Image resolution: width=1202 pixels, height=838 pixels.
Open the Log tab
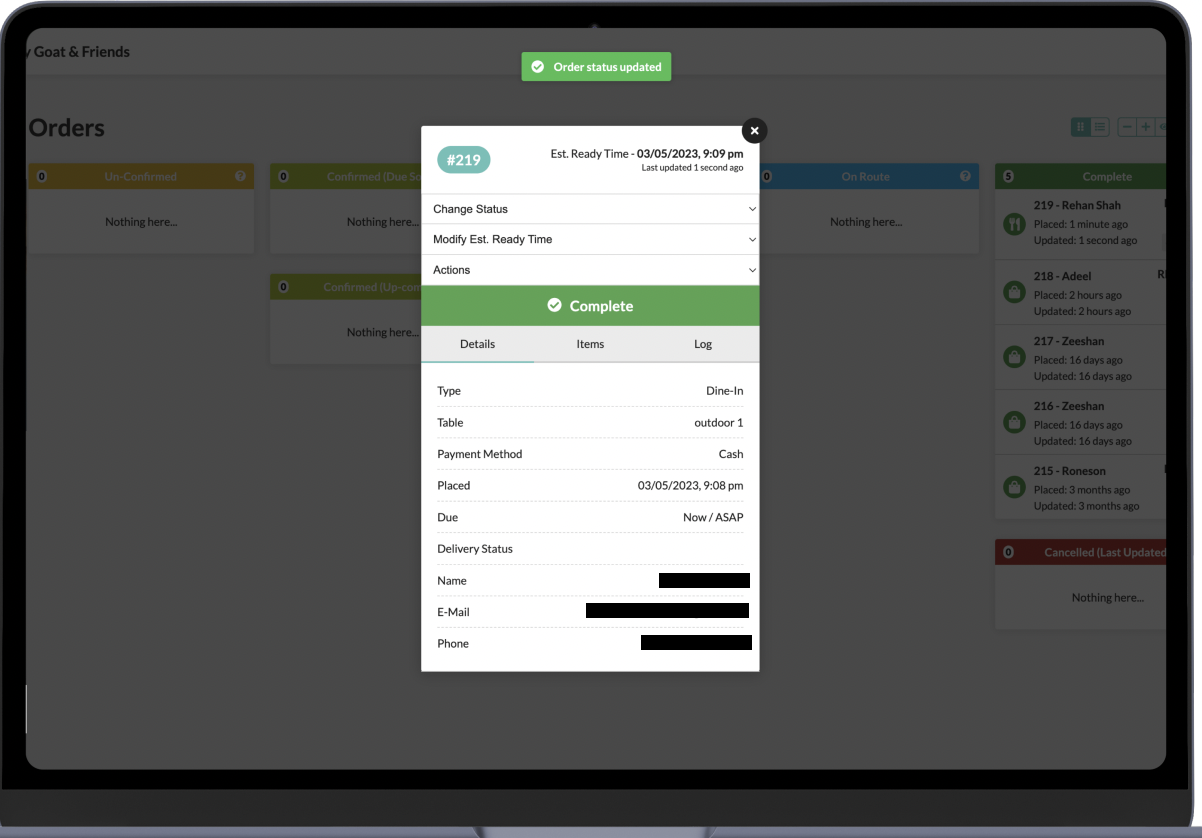click(703, 344)
